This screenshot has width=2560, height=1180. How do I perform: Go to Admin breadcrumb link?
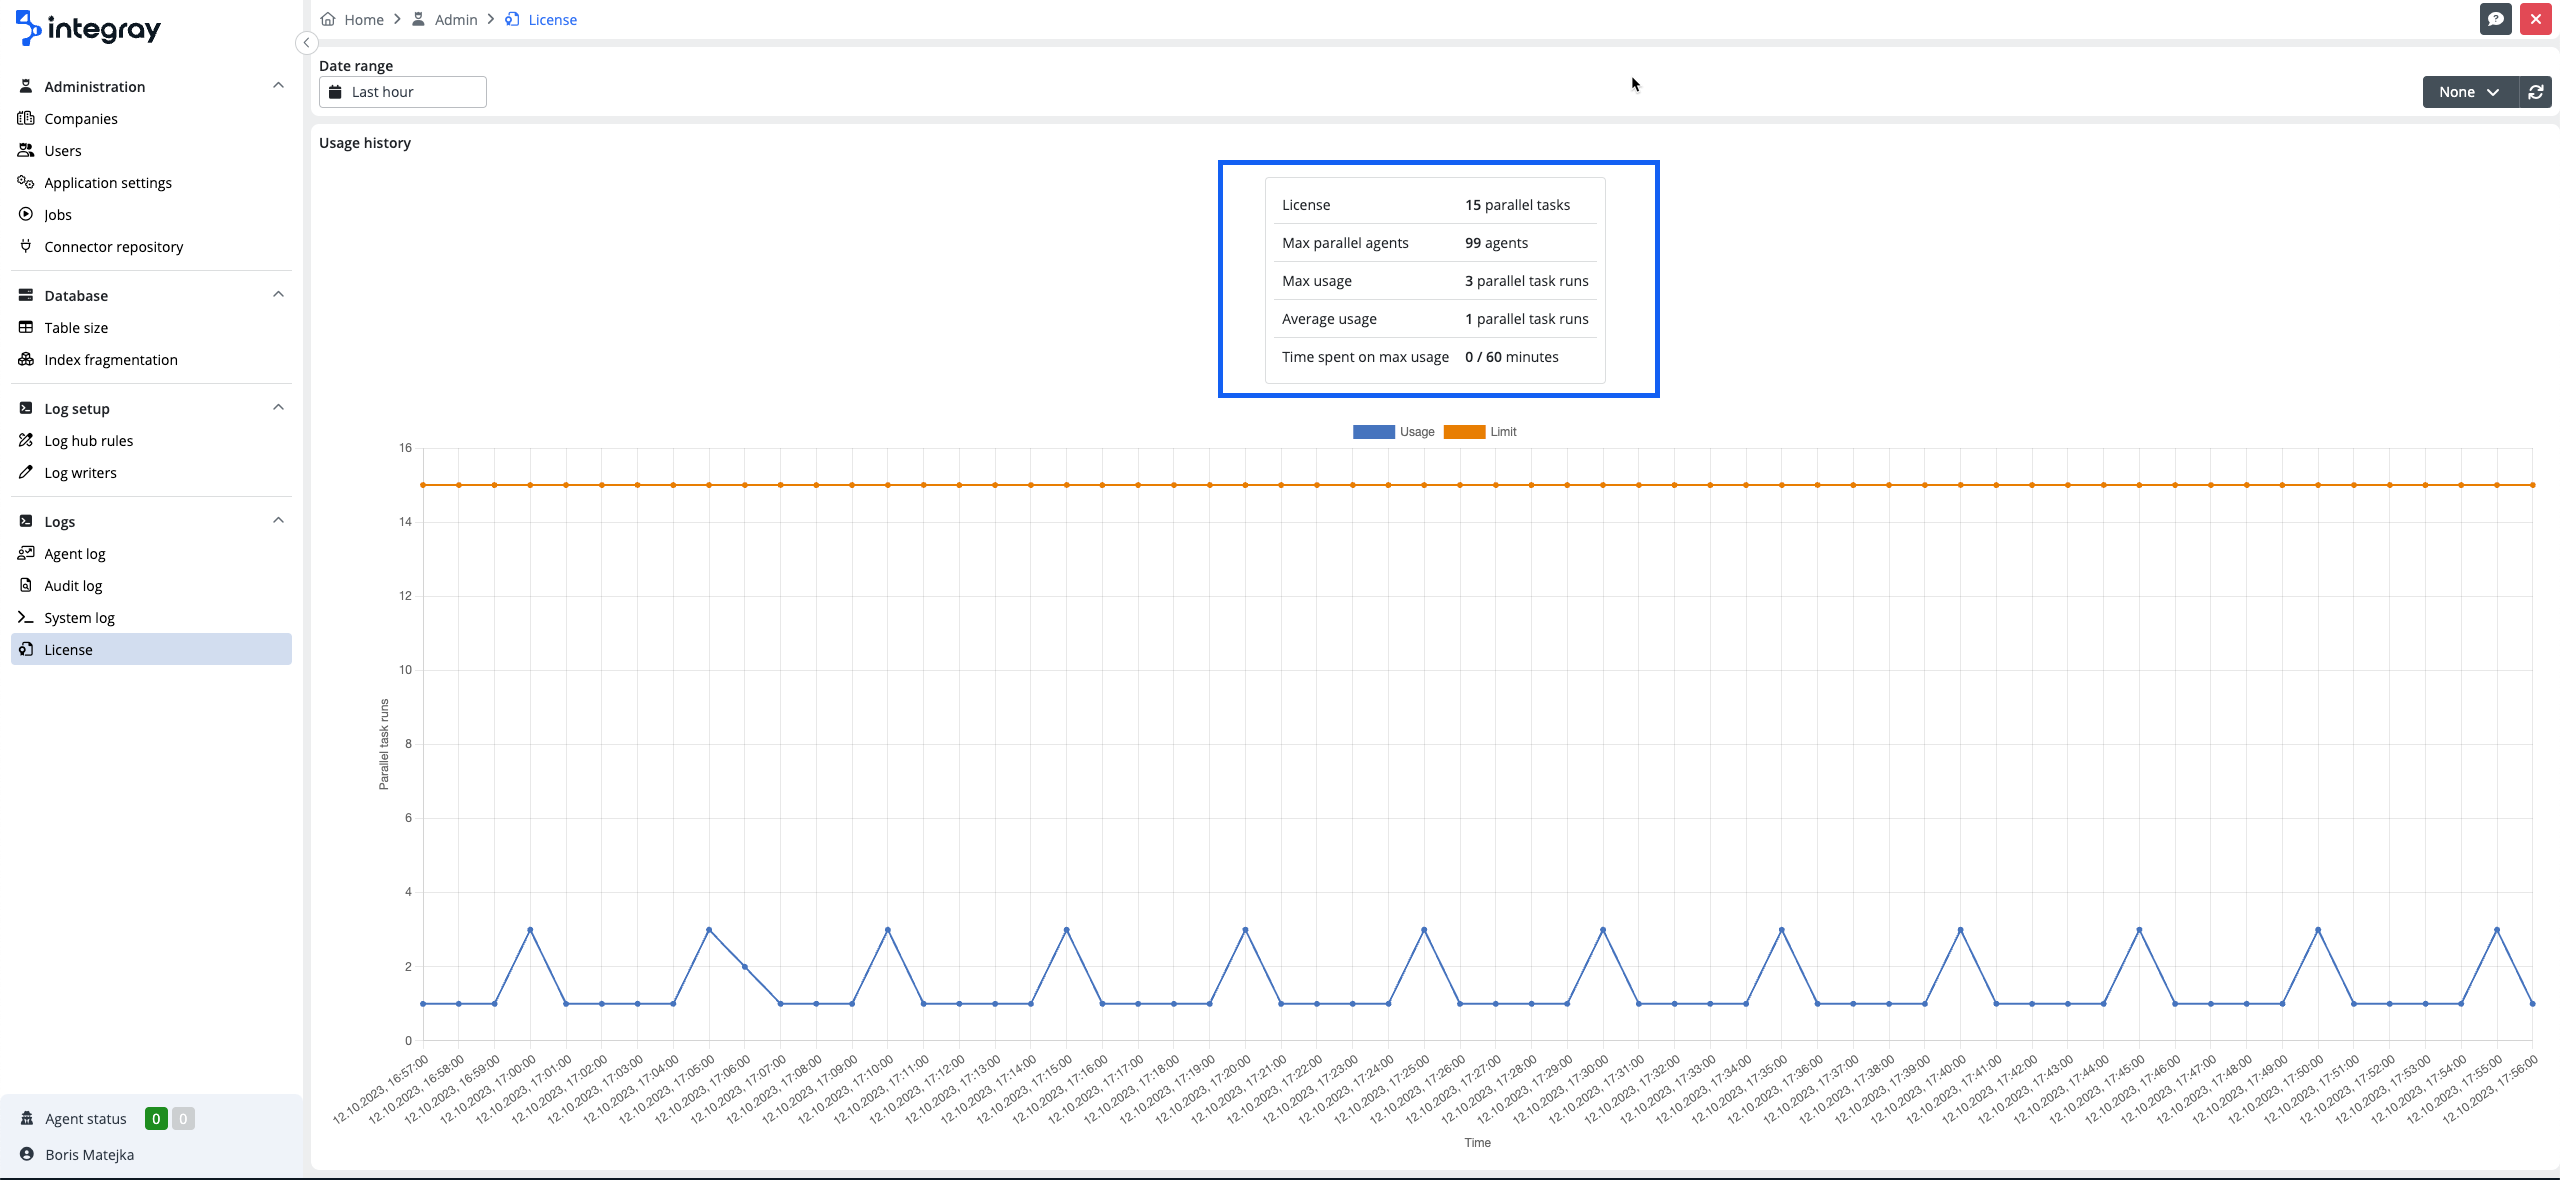click(455, 20)
